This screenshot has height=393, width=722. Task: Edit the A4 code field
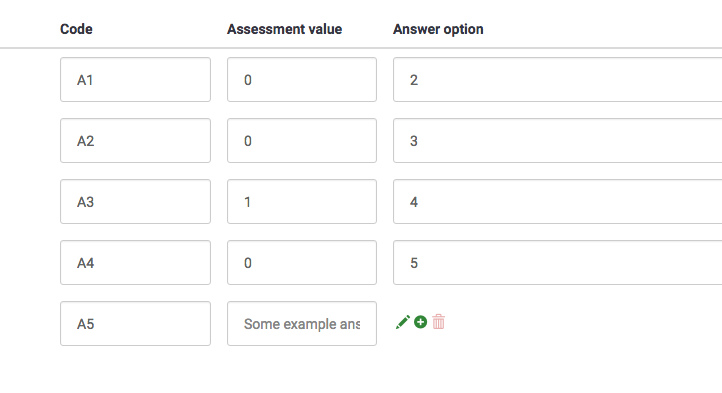[135, 263]
